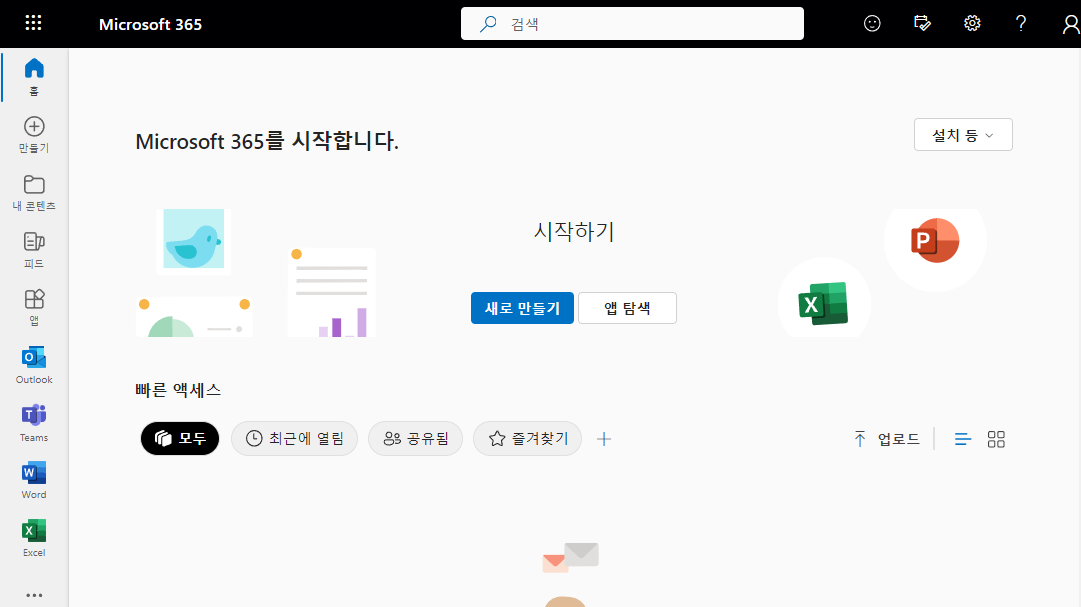This screenshot has width=1081, height=607.
Task: Open the 피드 (Feed) sidebar icon
Action: tap(34, 248)
